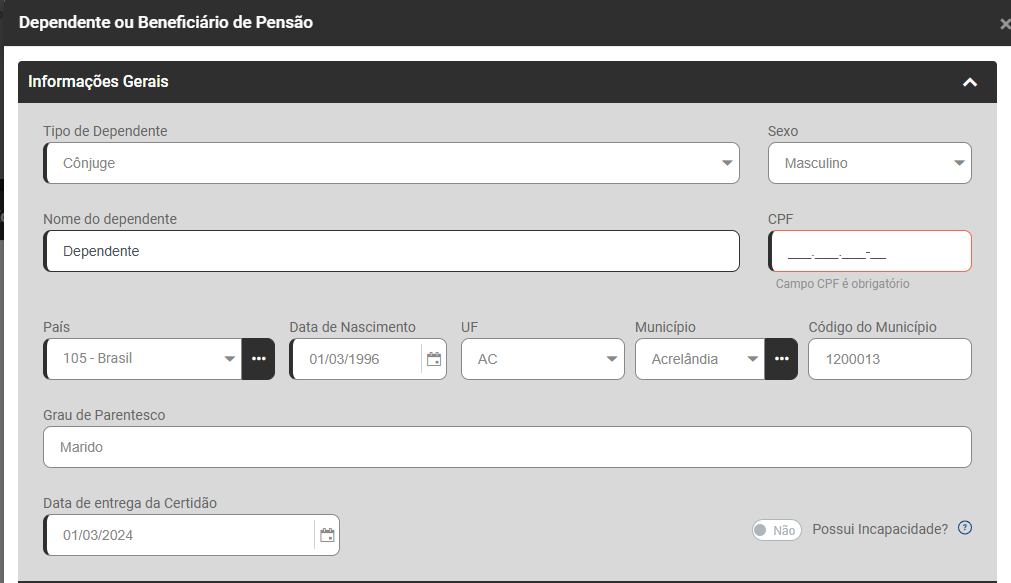Collapse the Informações Gerais section
Viewport: 1011px width, 583px height.
click(969, 82)
